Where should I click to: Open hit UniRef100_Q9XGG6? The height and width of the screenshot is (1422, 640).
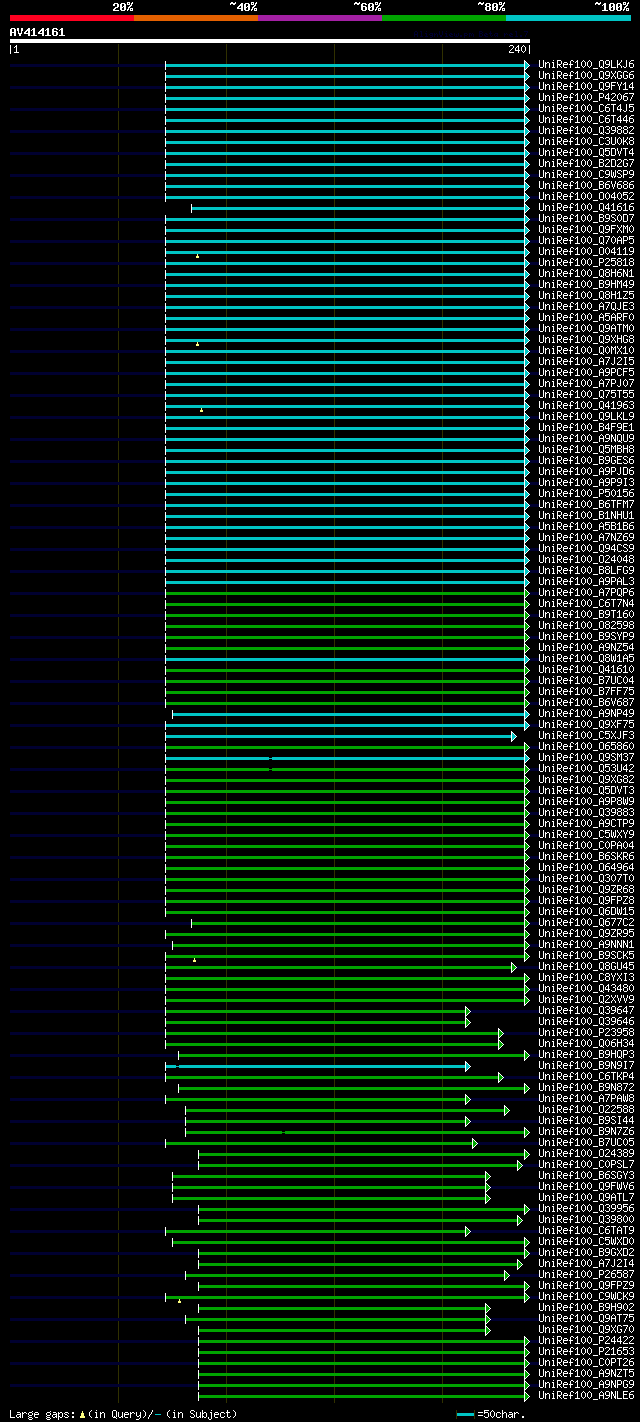pyautogui.click(x=586, y=75)
